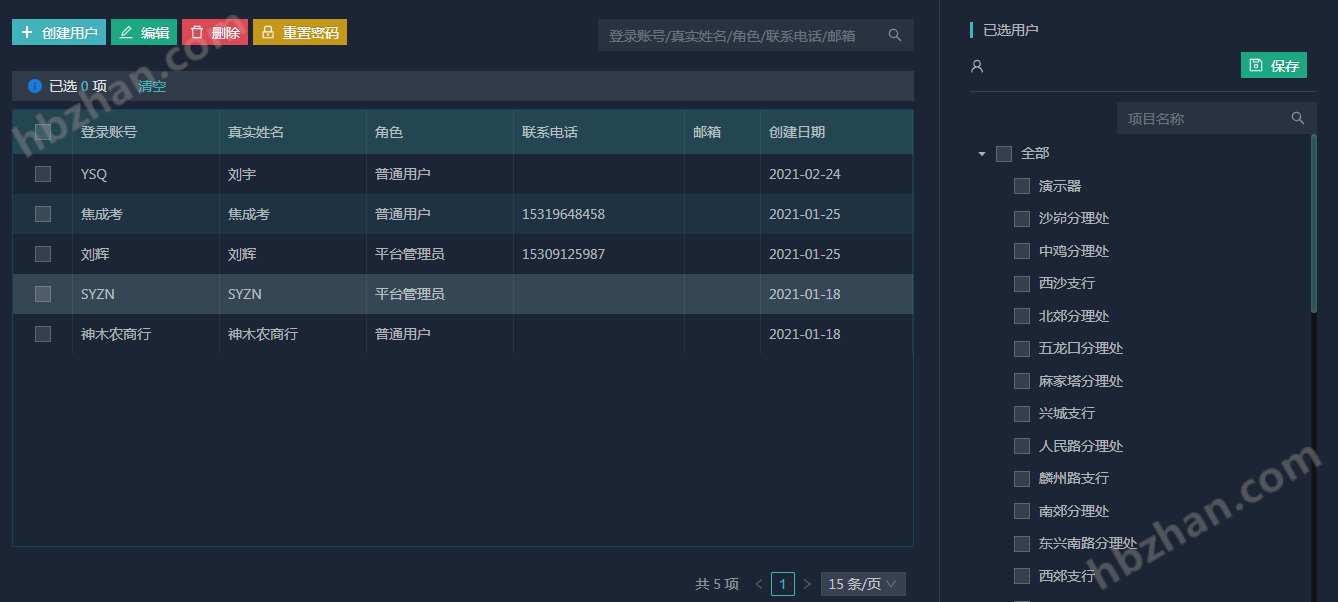Enable the 沙峁分理处 checkbox
The height and width of the screenshot is (602, 1338).
(1021, 218)
